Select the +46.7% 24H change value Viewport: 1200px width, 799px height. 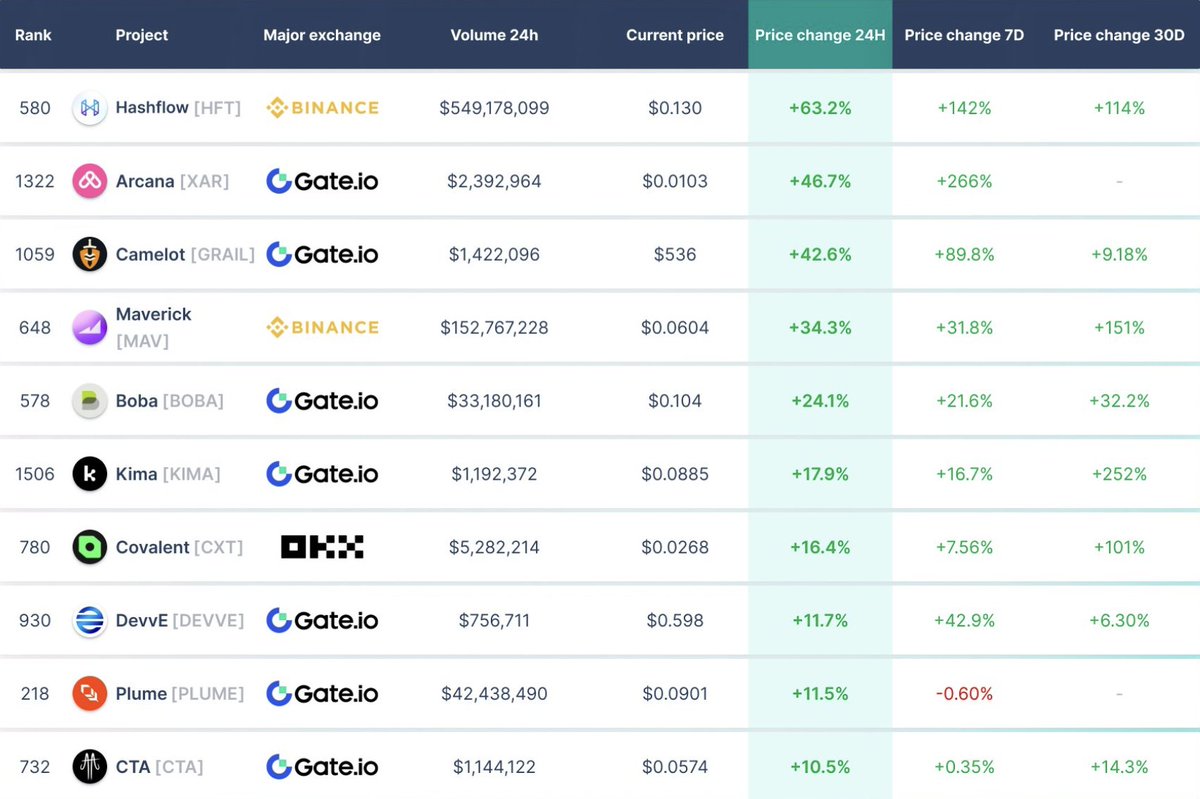820,181
